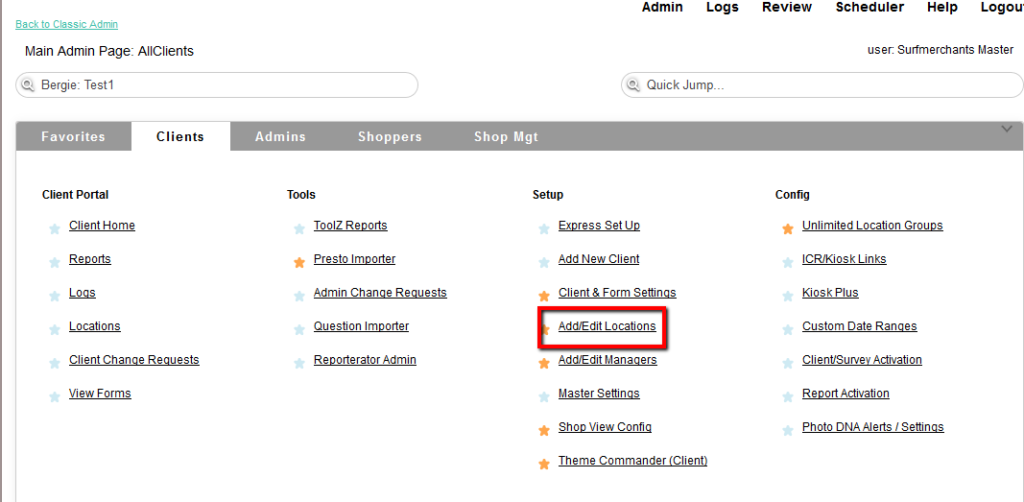This screenshot has width=1024, height=502.
Task: Click the star beside Question Importer
Action: 299,330
